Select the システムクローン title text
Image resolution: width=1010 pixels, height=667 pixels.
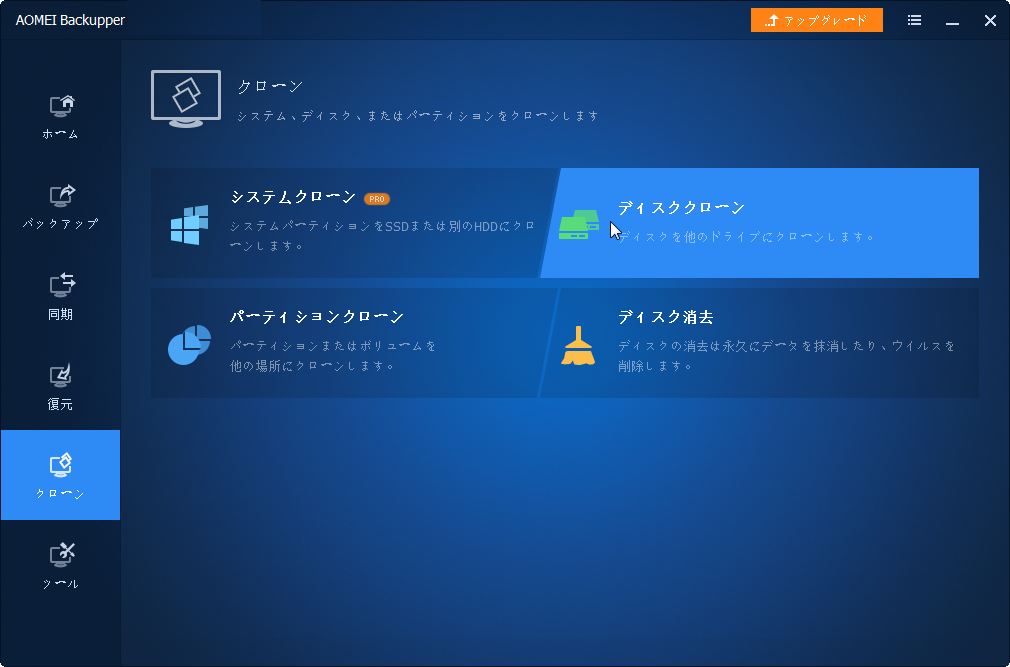point(294,197)
